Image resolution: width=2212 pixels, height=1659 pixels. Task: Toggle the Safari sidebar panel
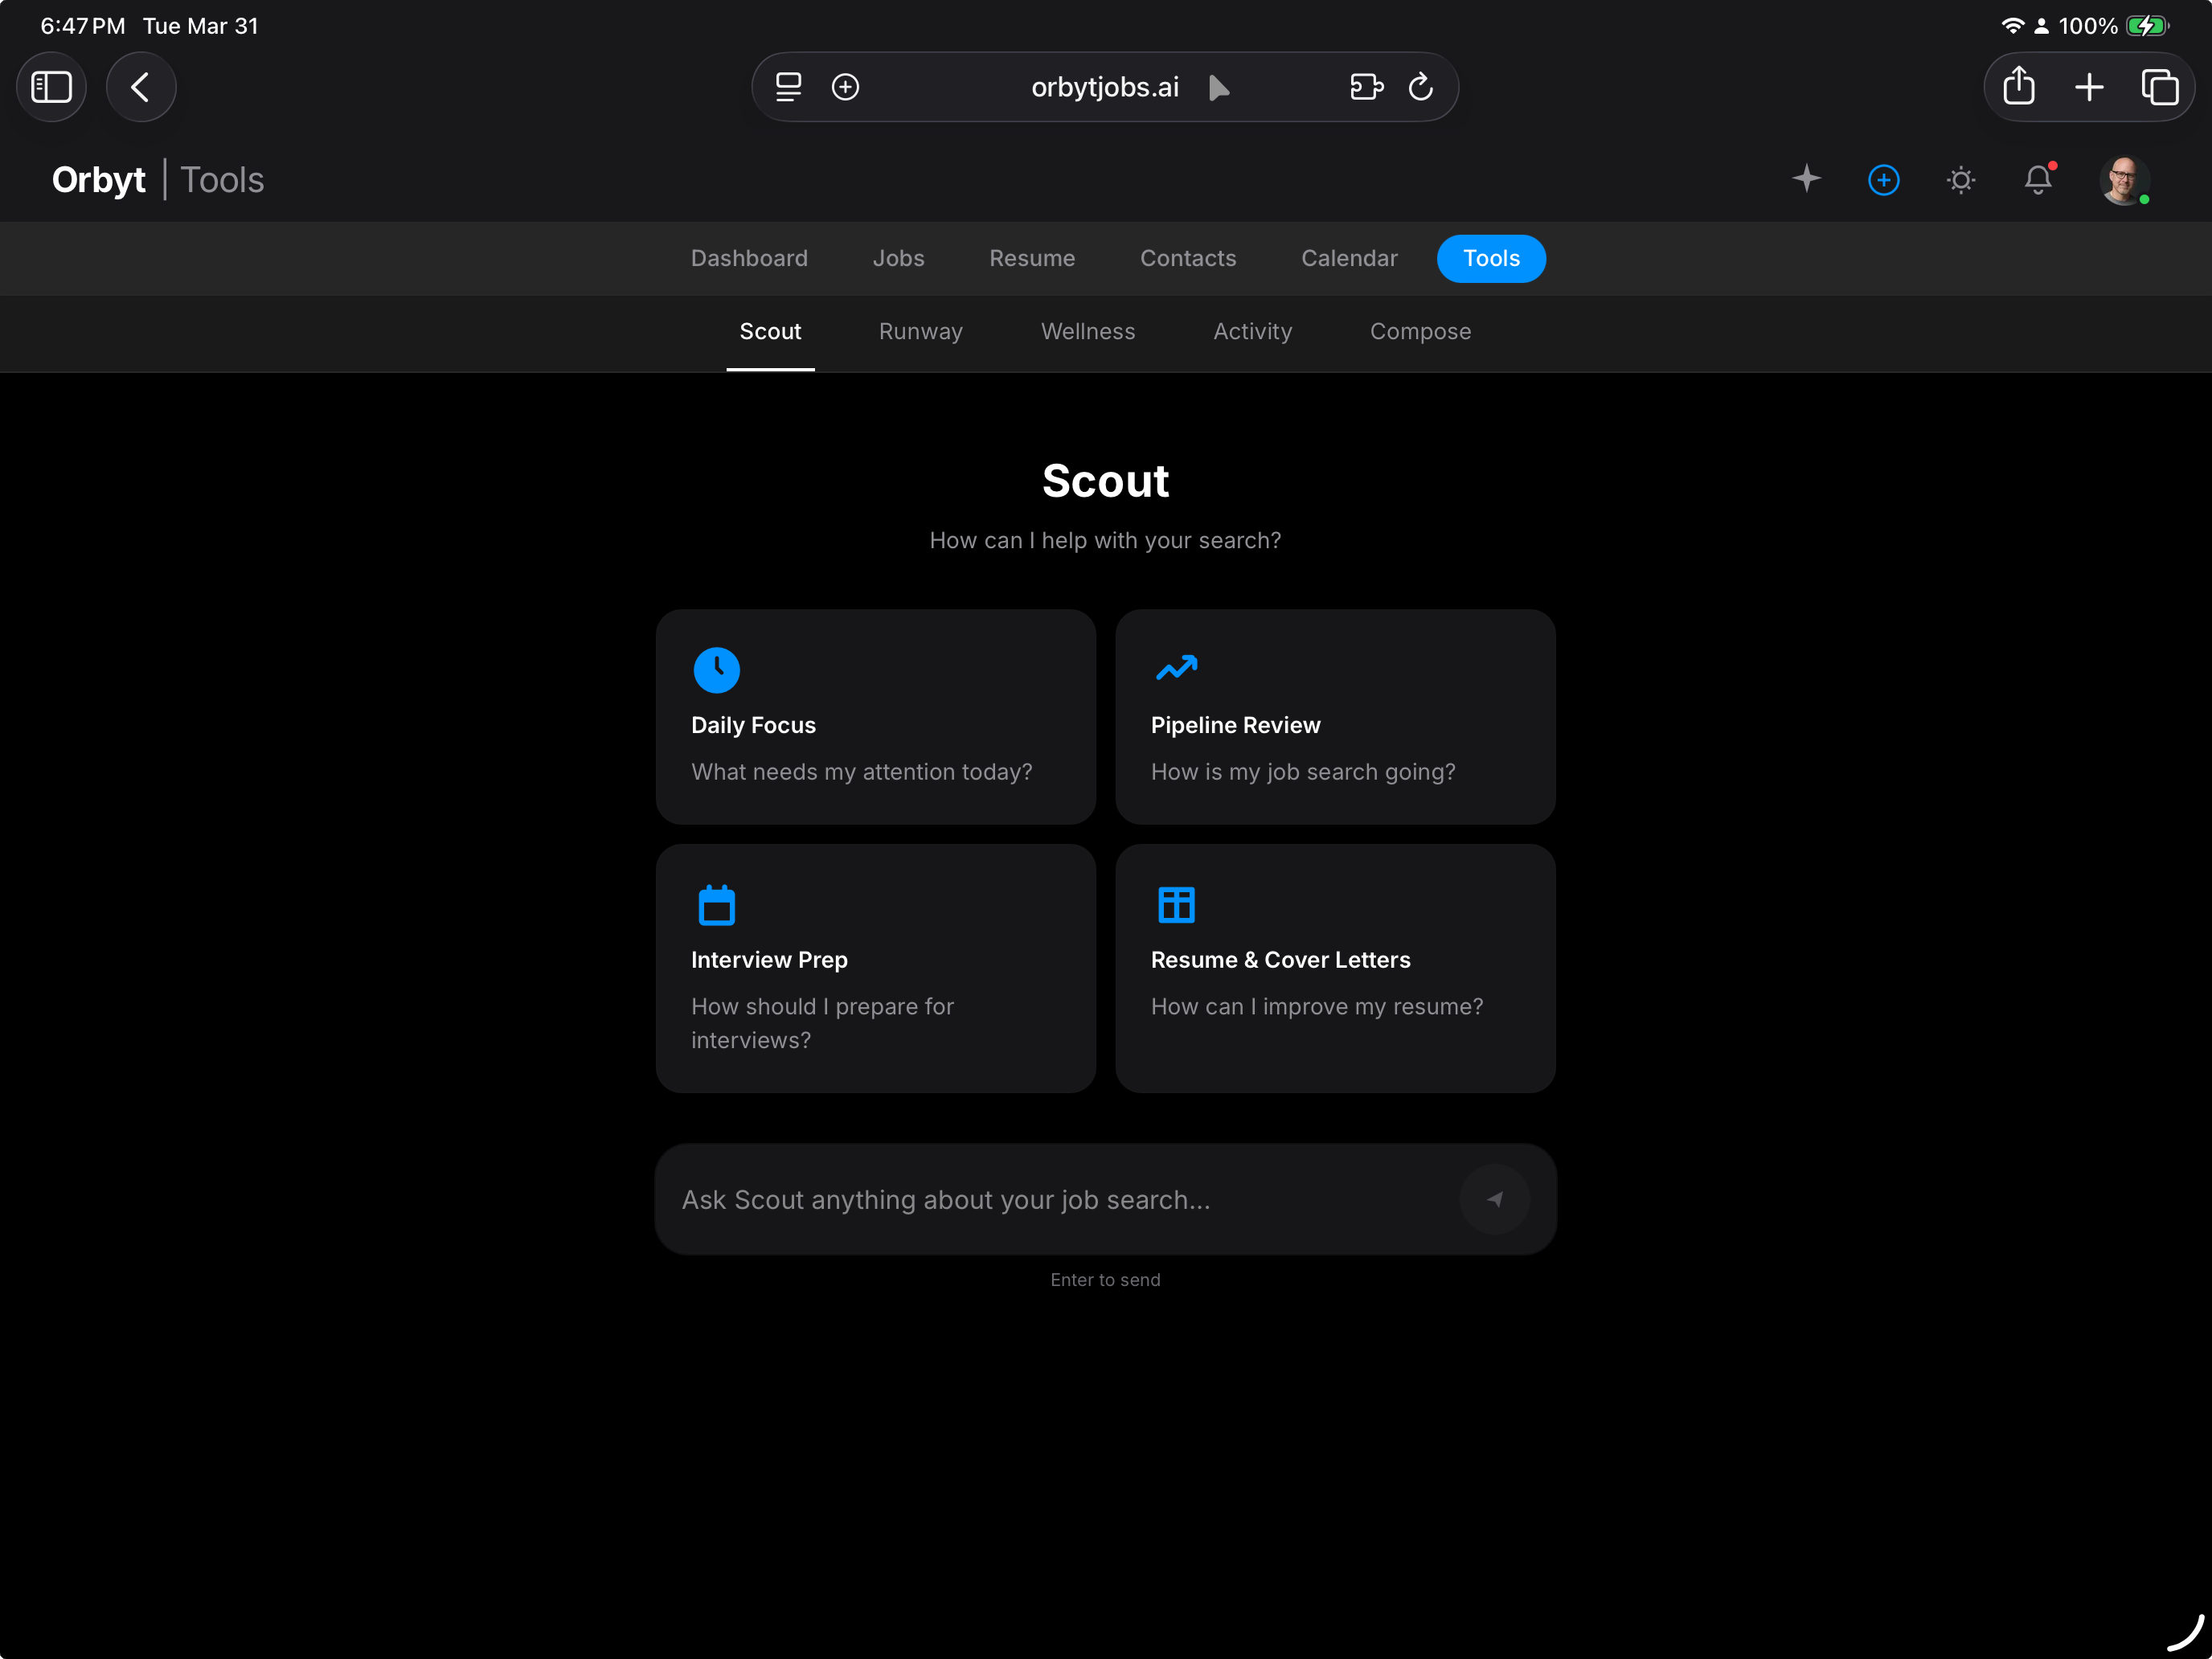pyautogui.click(x=51, y=87)
